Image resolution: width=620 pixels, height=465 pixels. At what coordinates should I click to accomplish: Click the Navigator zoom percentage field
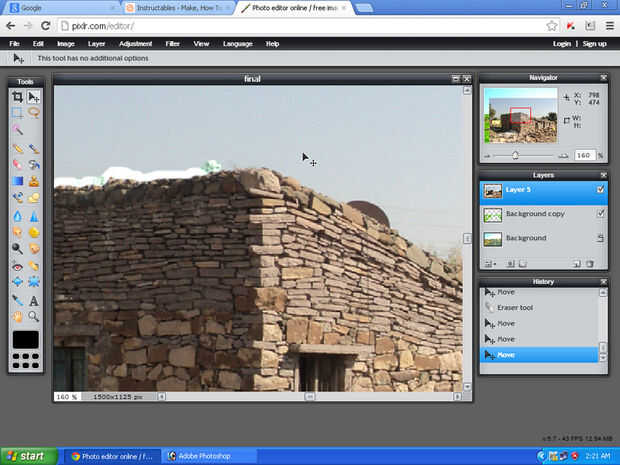584,155
